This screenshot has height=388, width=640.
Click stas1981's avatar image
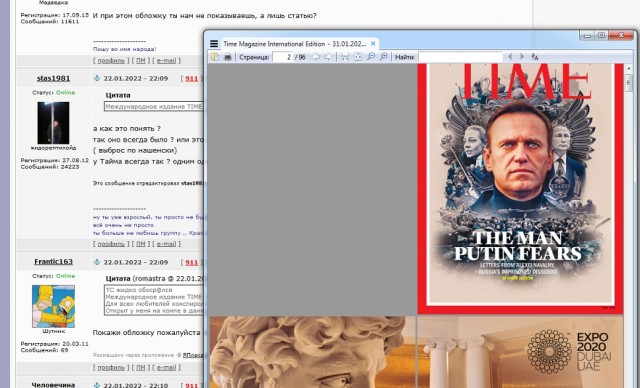click(53, 123)
